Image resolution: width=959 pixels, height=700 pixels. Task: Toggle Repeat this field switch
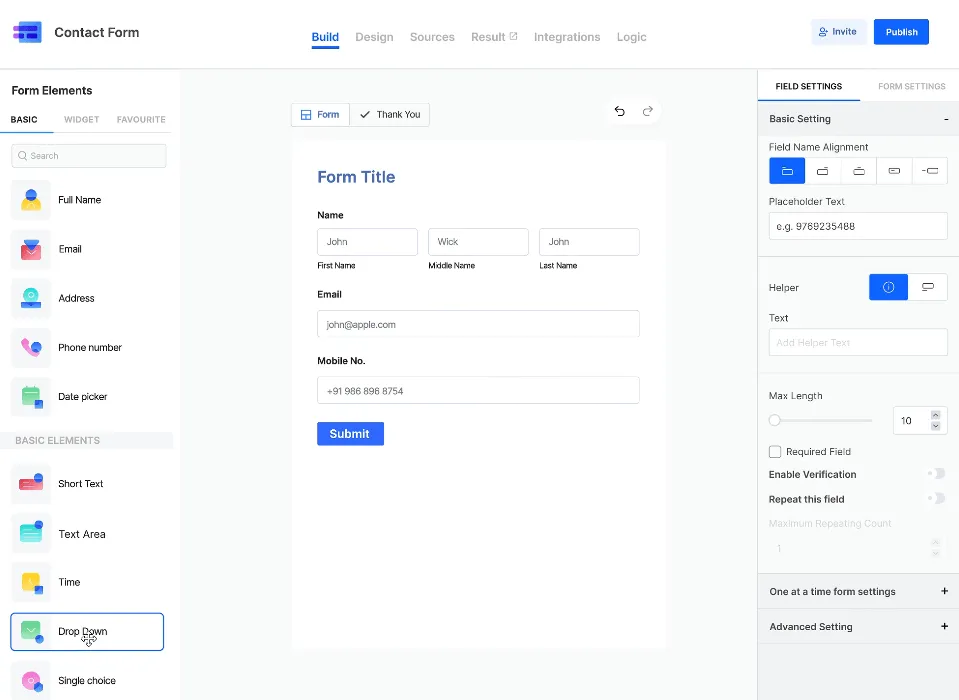936,499
